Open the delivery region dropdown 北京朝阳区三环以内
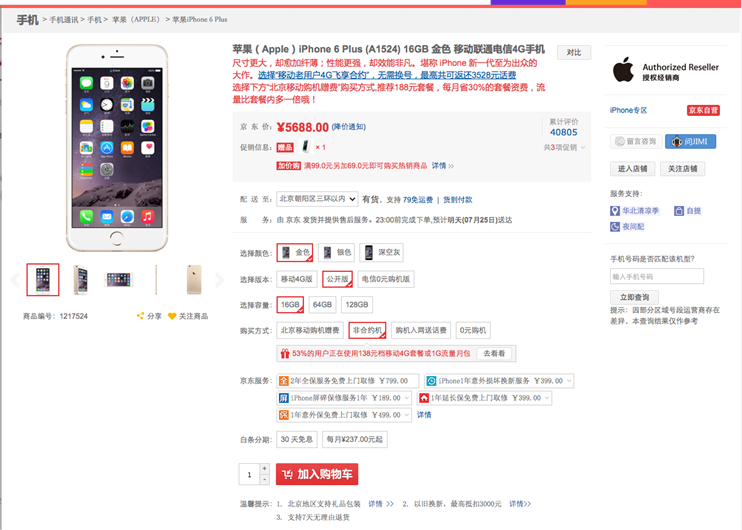742x530 pixels. (317, 199)
